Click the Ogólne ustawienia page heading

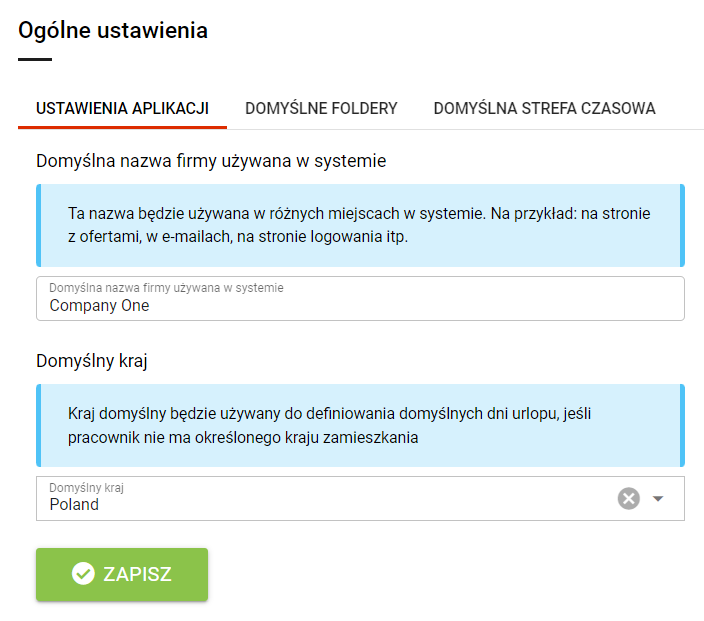tap(113, 31)
